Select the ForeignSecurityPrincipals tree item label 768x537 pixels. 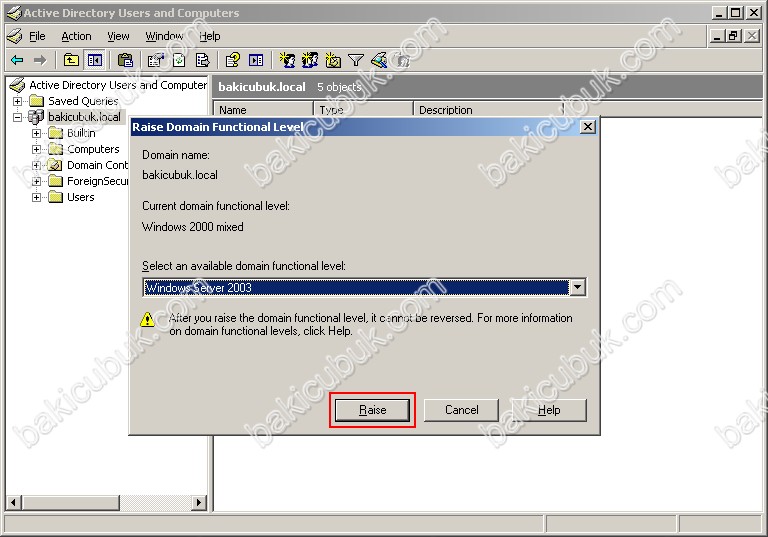97,181
